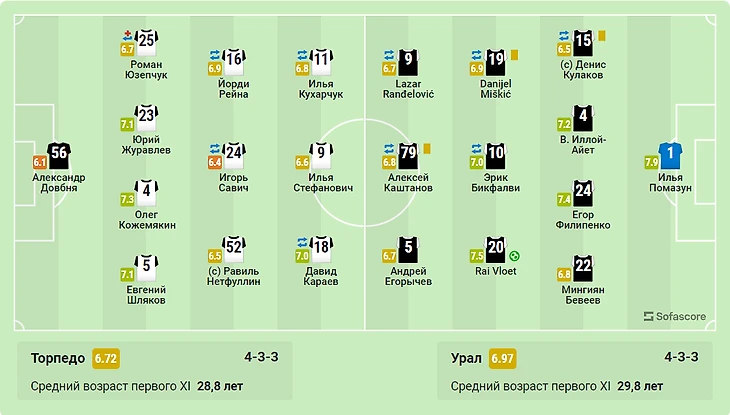Click Олег Кожемякин's 7.3 rating badge
Screen dimensions: 730x415
[x=127, y=199]
